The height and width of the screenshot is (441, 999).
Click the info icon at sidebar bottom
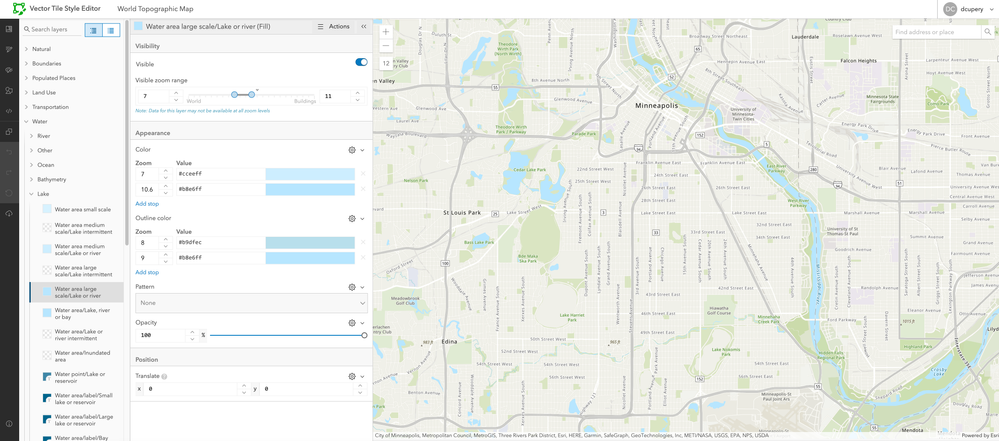(9, 424)
